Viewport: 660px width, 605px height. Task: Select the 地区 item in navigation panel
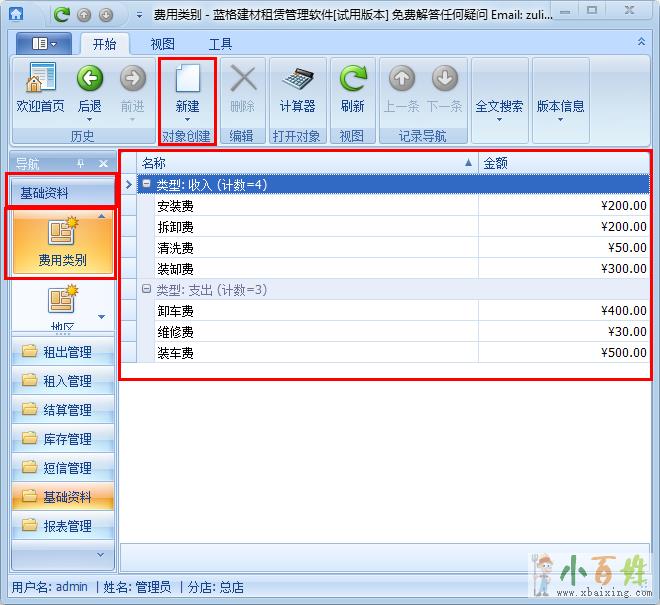point(62,305)
